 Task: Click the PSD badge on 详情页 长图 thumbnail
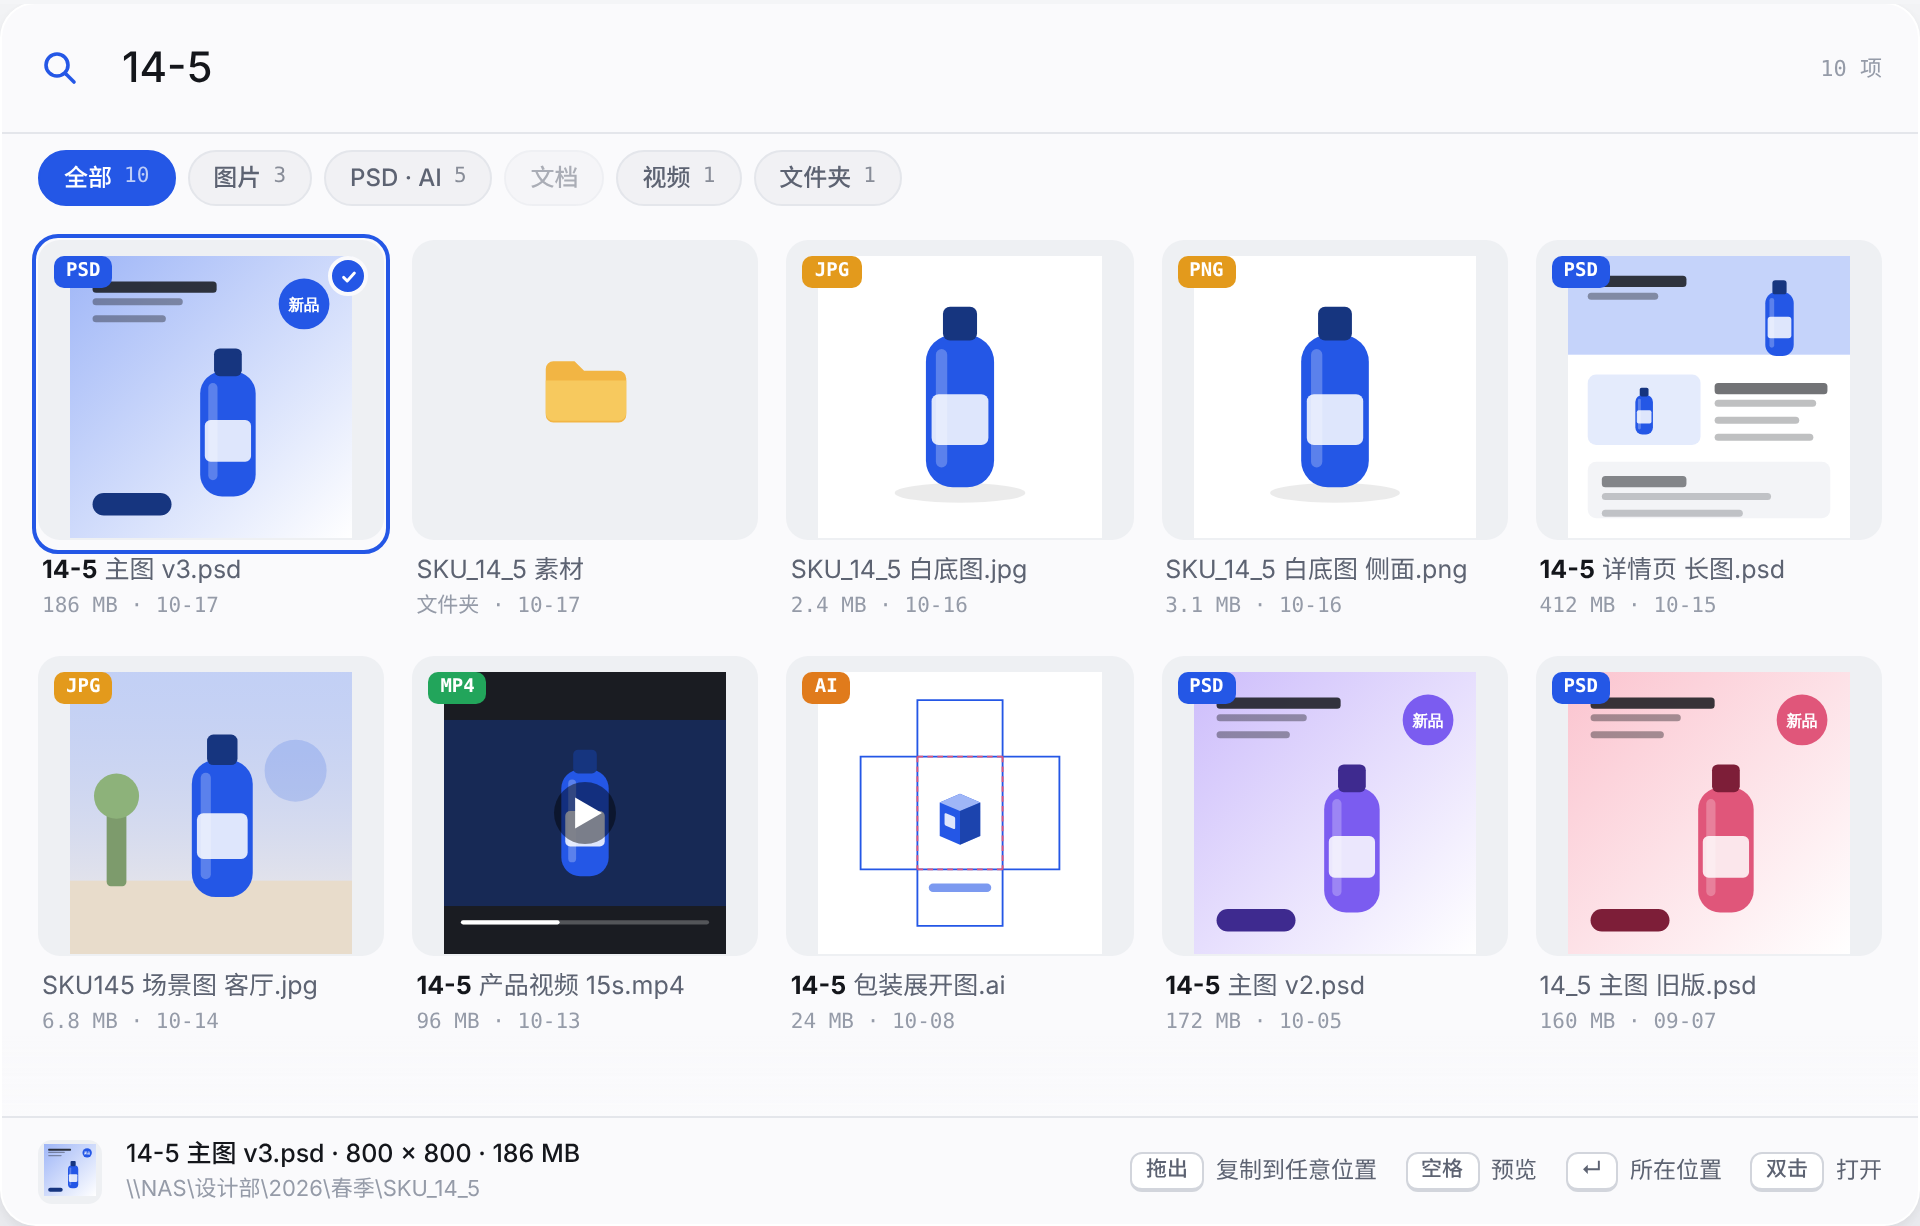[1580, 270]
